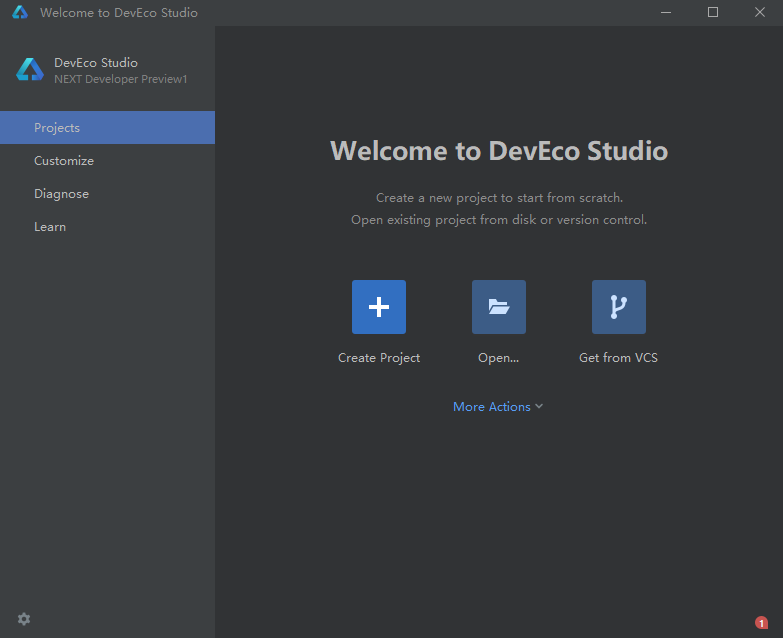This screenshot has height=638, width=783.
Task: Open settings via the gear icon
Action: point(24,619)
